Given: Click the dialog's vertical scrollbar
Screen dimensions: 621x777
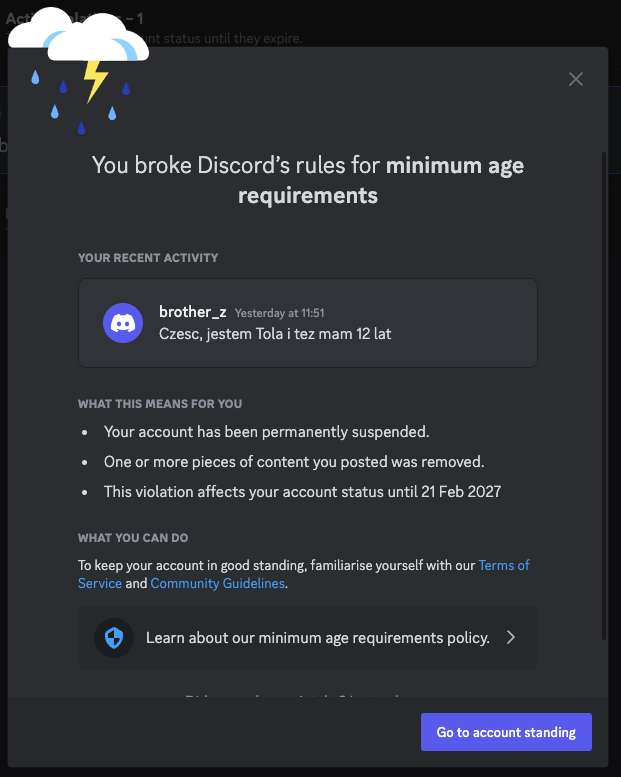Looking at the screenshot, I should coord(604,395).
